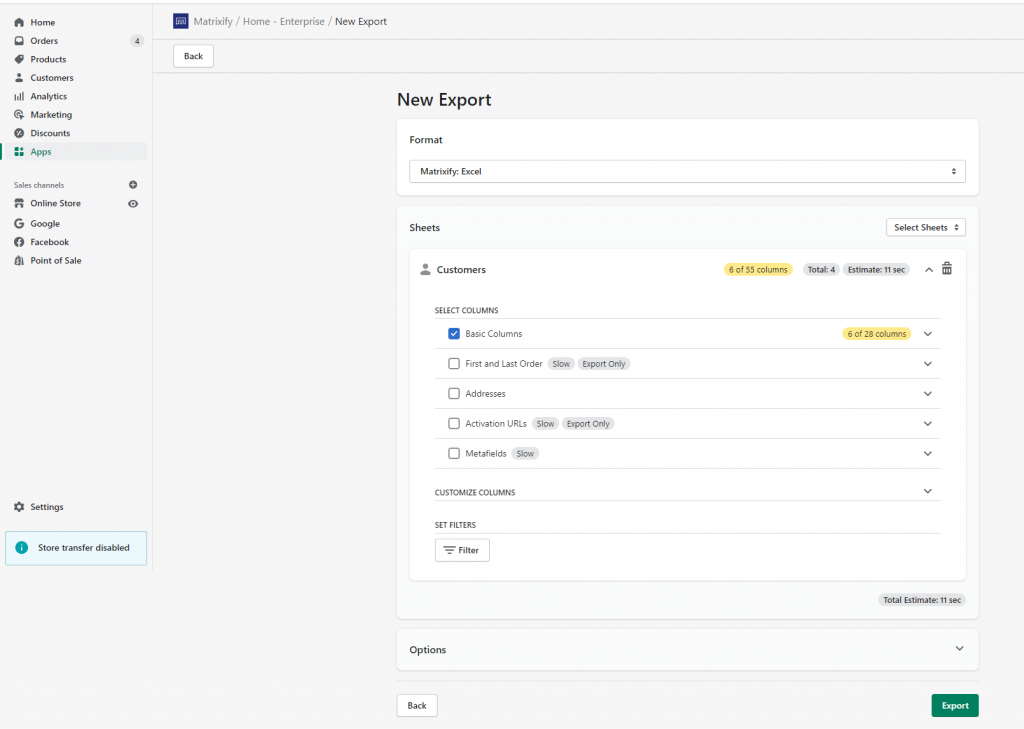Open the Format dropdown showing Matrixify: Excel
The width and height of the screenshot is (1024, 729).
point(687,171)
